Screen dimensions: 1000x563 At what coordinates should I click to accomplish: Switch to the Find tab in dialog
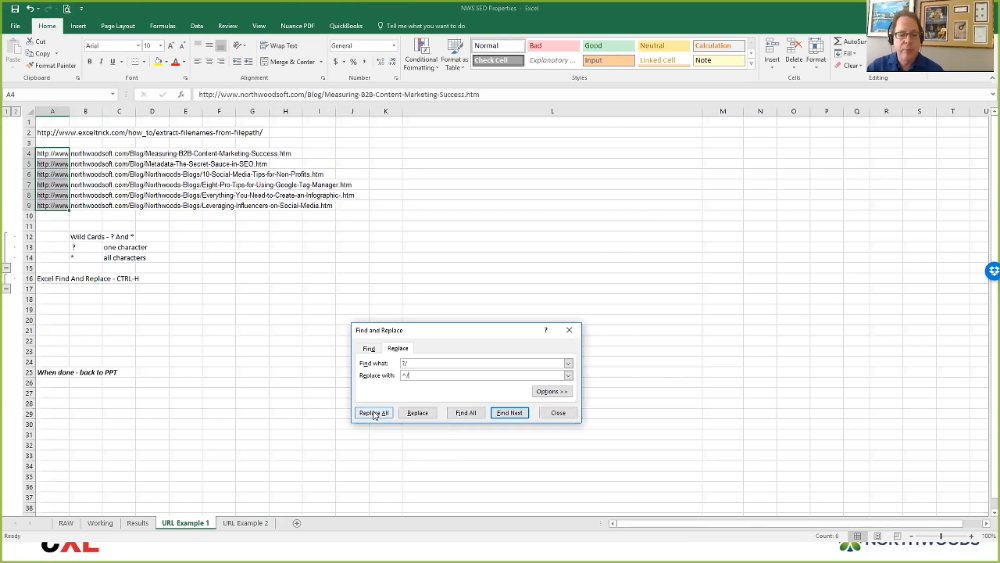tap(369, 349)
